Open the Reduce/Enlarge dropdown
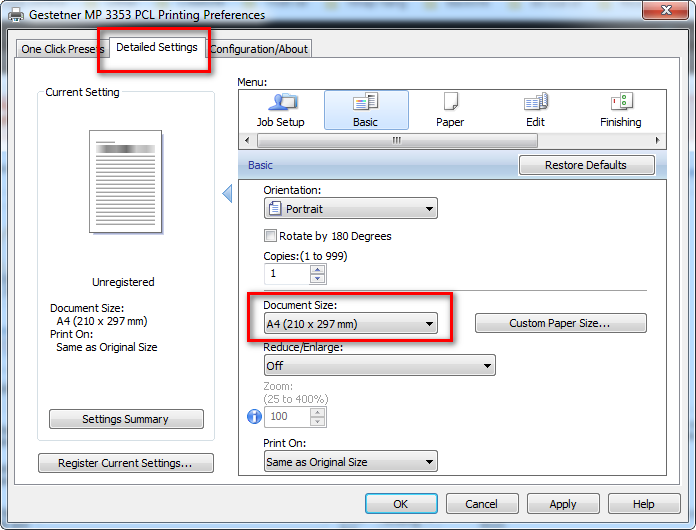The image size is (696, 530). click(380, 365)
